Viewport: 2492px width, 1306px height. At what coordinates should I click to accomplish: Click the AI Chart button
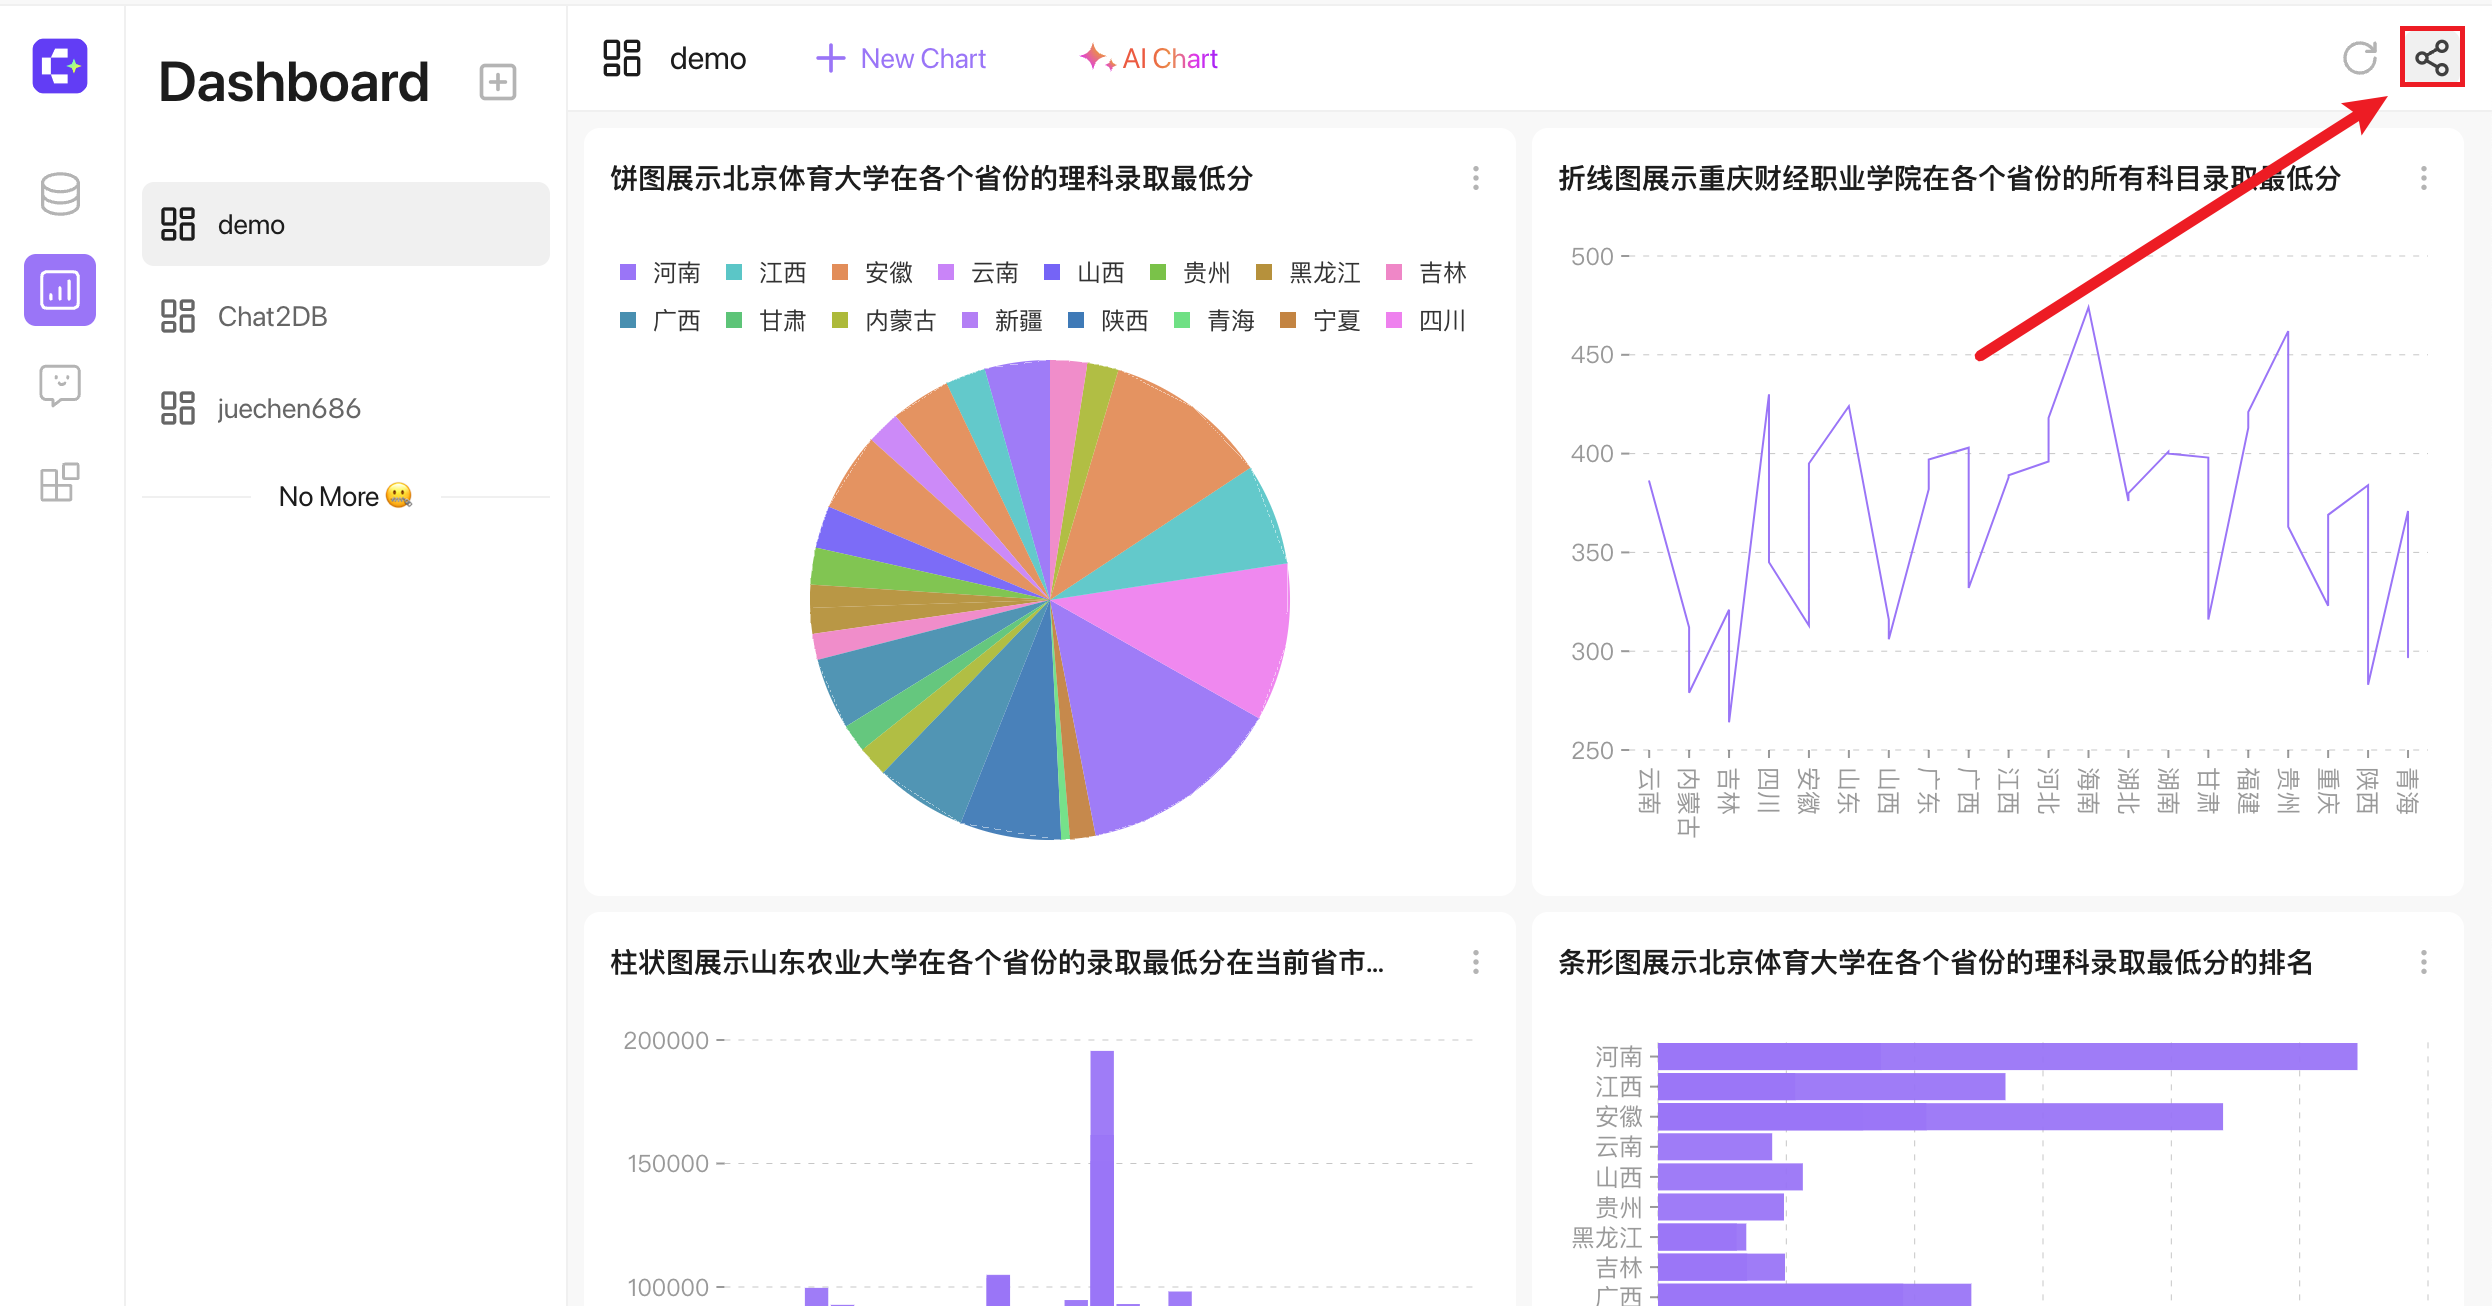[x=1149, y=58]
